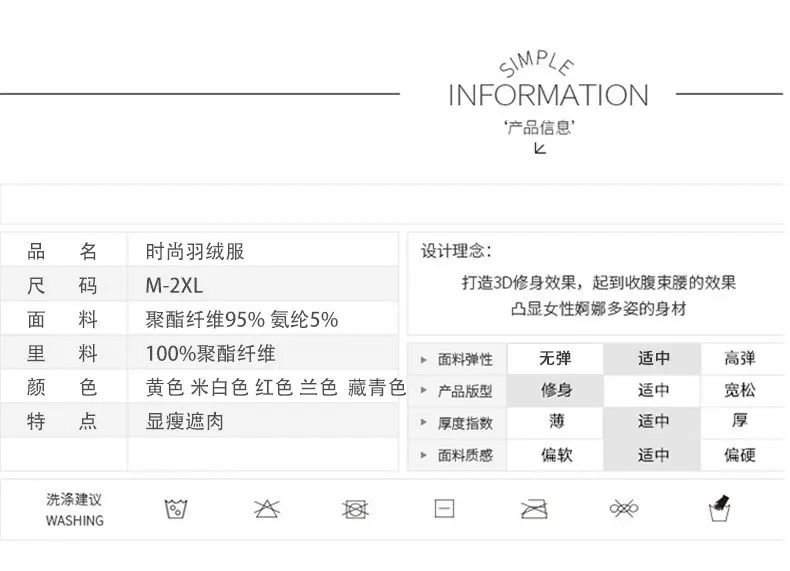The height and width of the screenshot is (571, 790).
Task: Click the 颜色 row label
Action: [x=61, y=387]
